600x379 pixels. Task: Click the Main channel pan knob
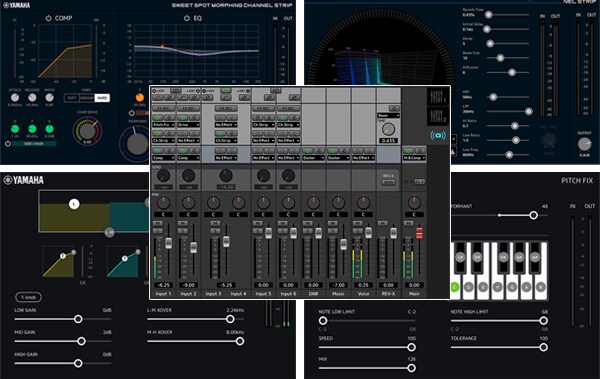(x=414, y=203)
